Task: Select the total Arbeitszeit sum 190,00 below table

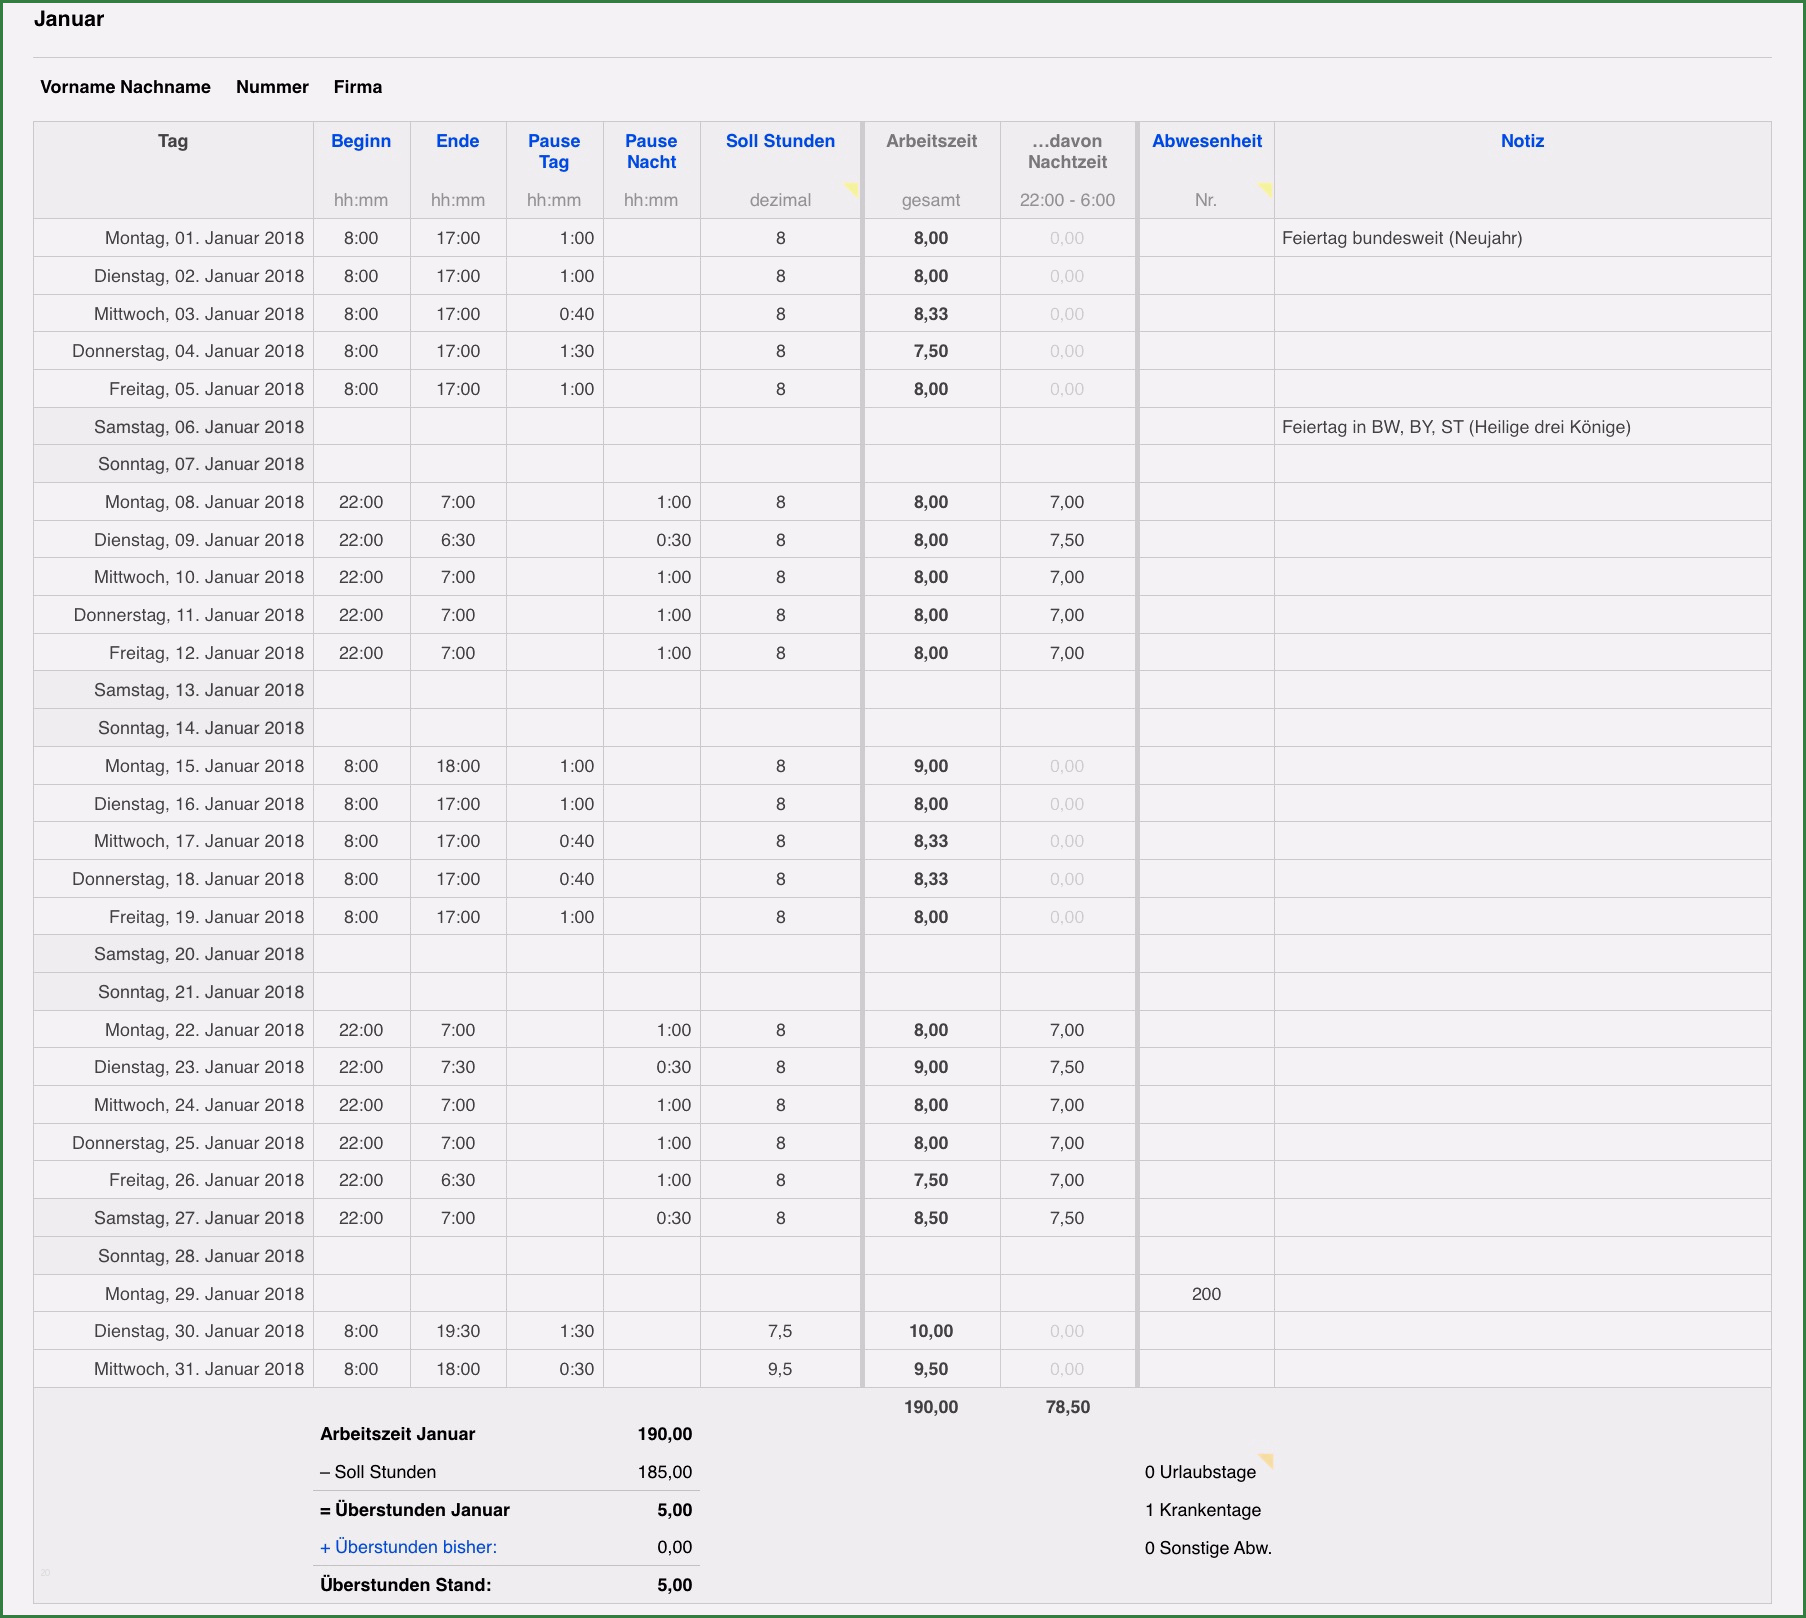Action: 930,1407
